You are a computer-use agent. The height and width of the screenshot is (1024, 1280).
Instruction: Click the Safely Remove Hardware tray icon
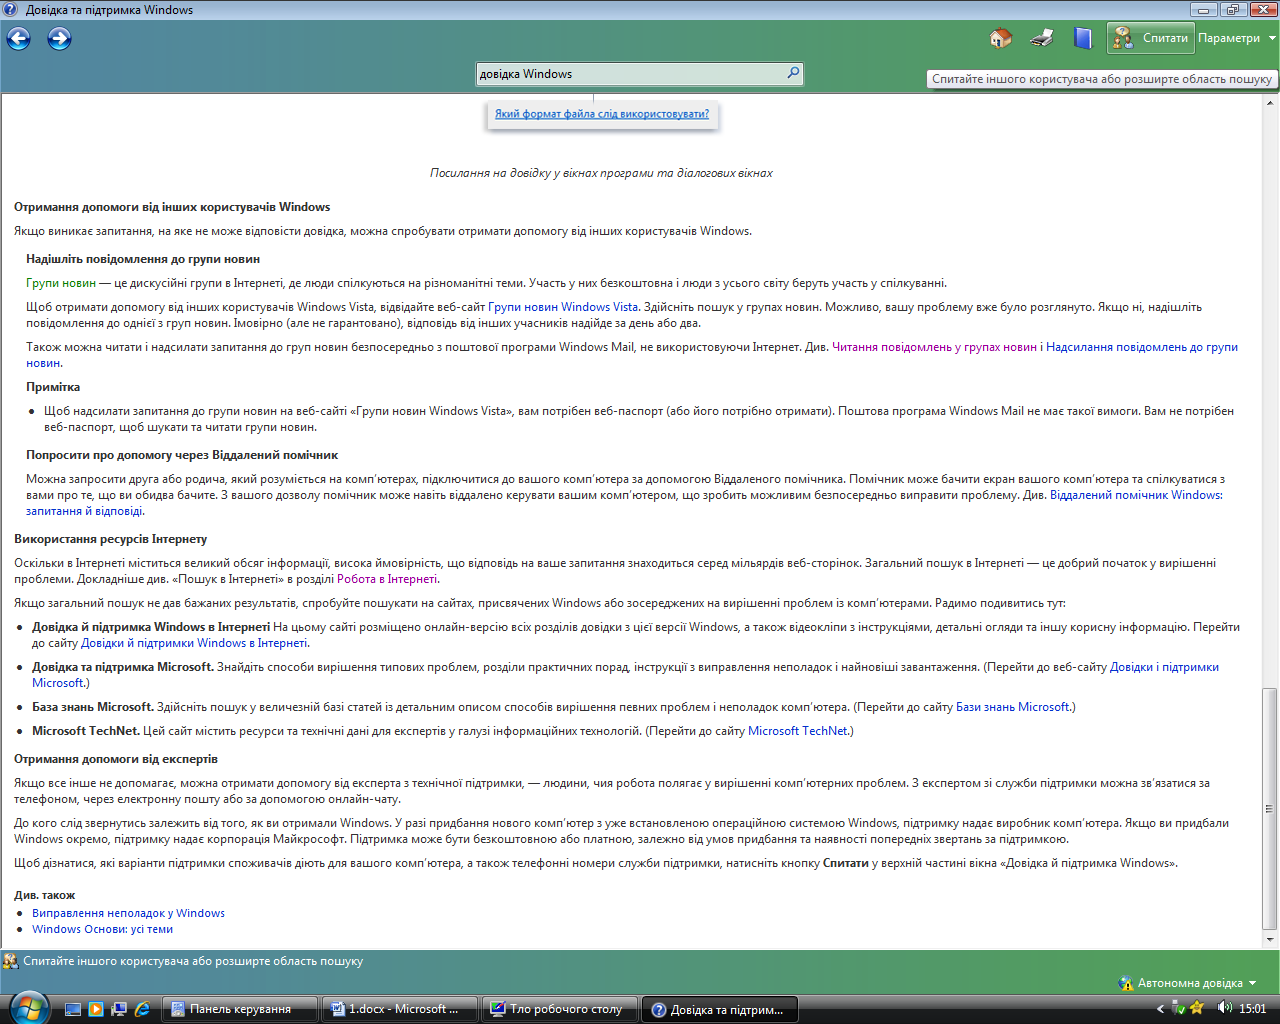pos(1179,1008)
